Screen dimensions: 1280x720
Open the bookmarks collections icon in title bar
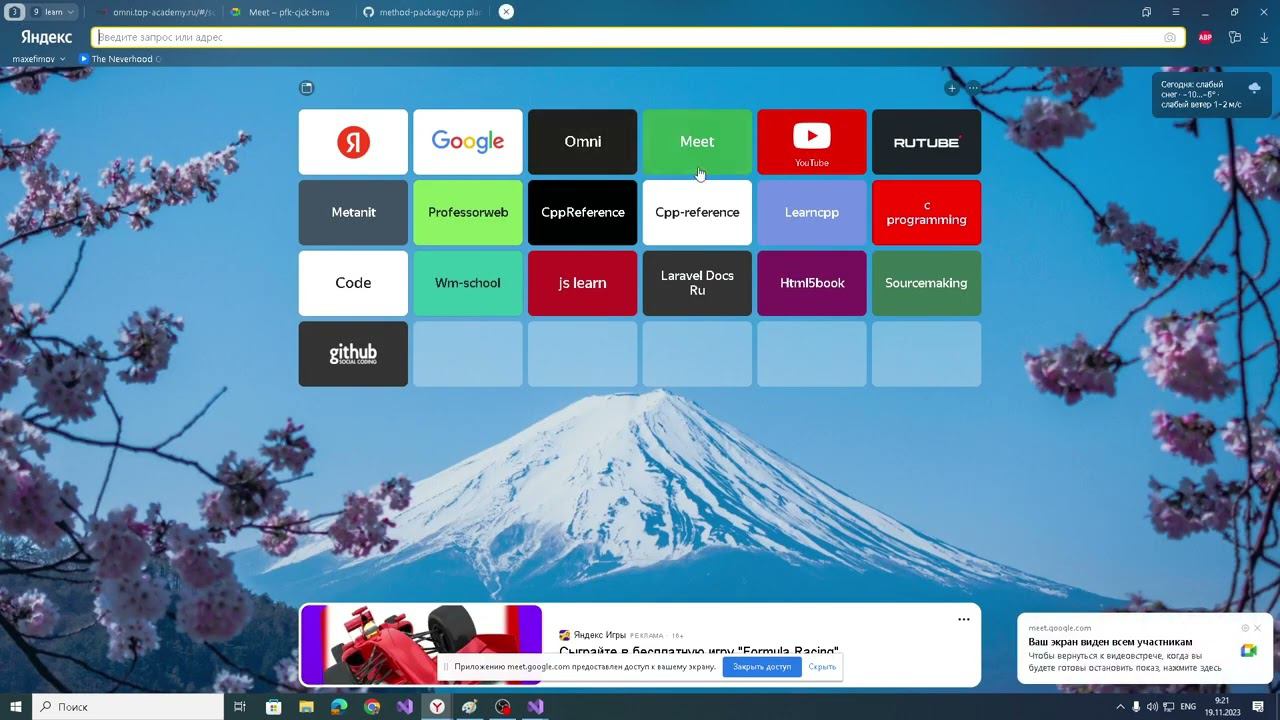click(x=1146, y=12)
